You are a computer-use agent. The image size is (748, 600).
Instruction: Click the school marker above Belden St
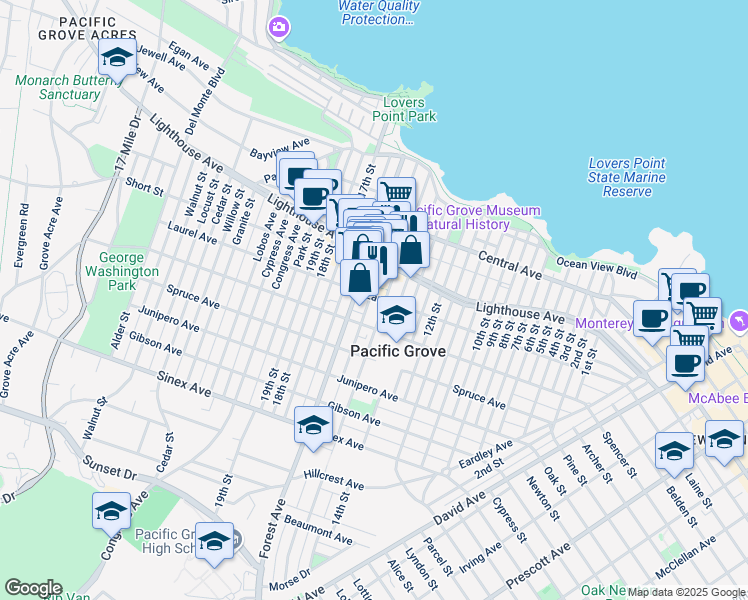tap(674, 454)
